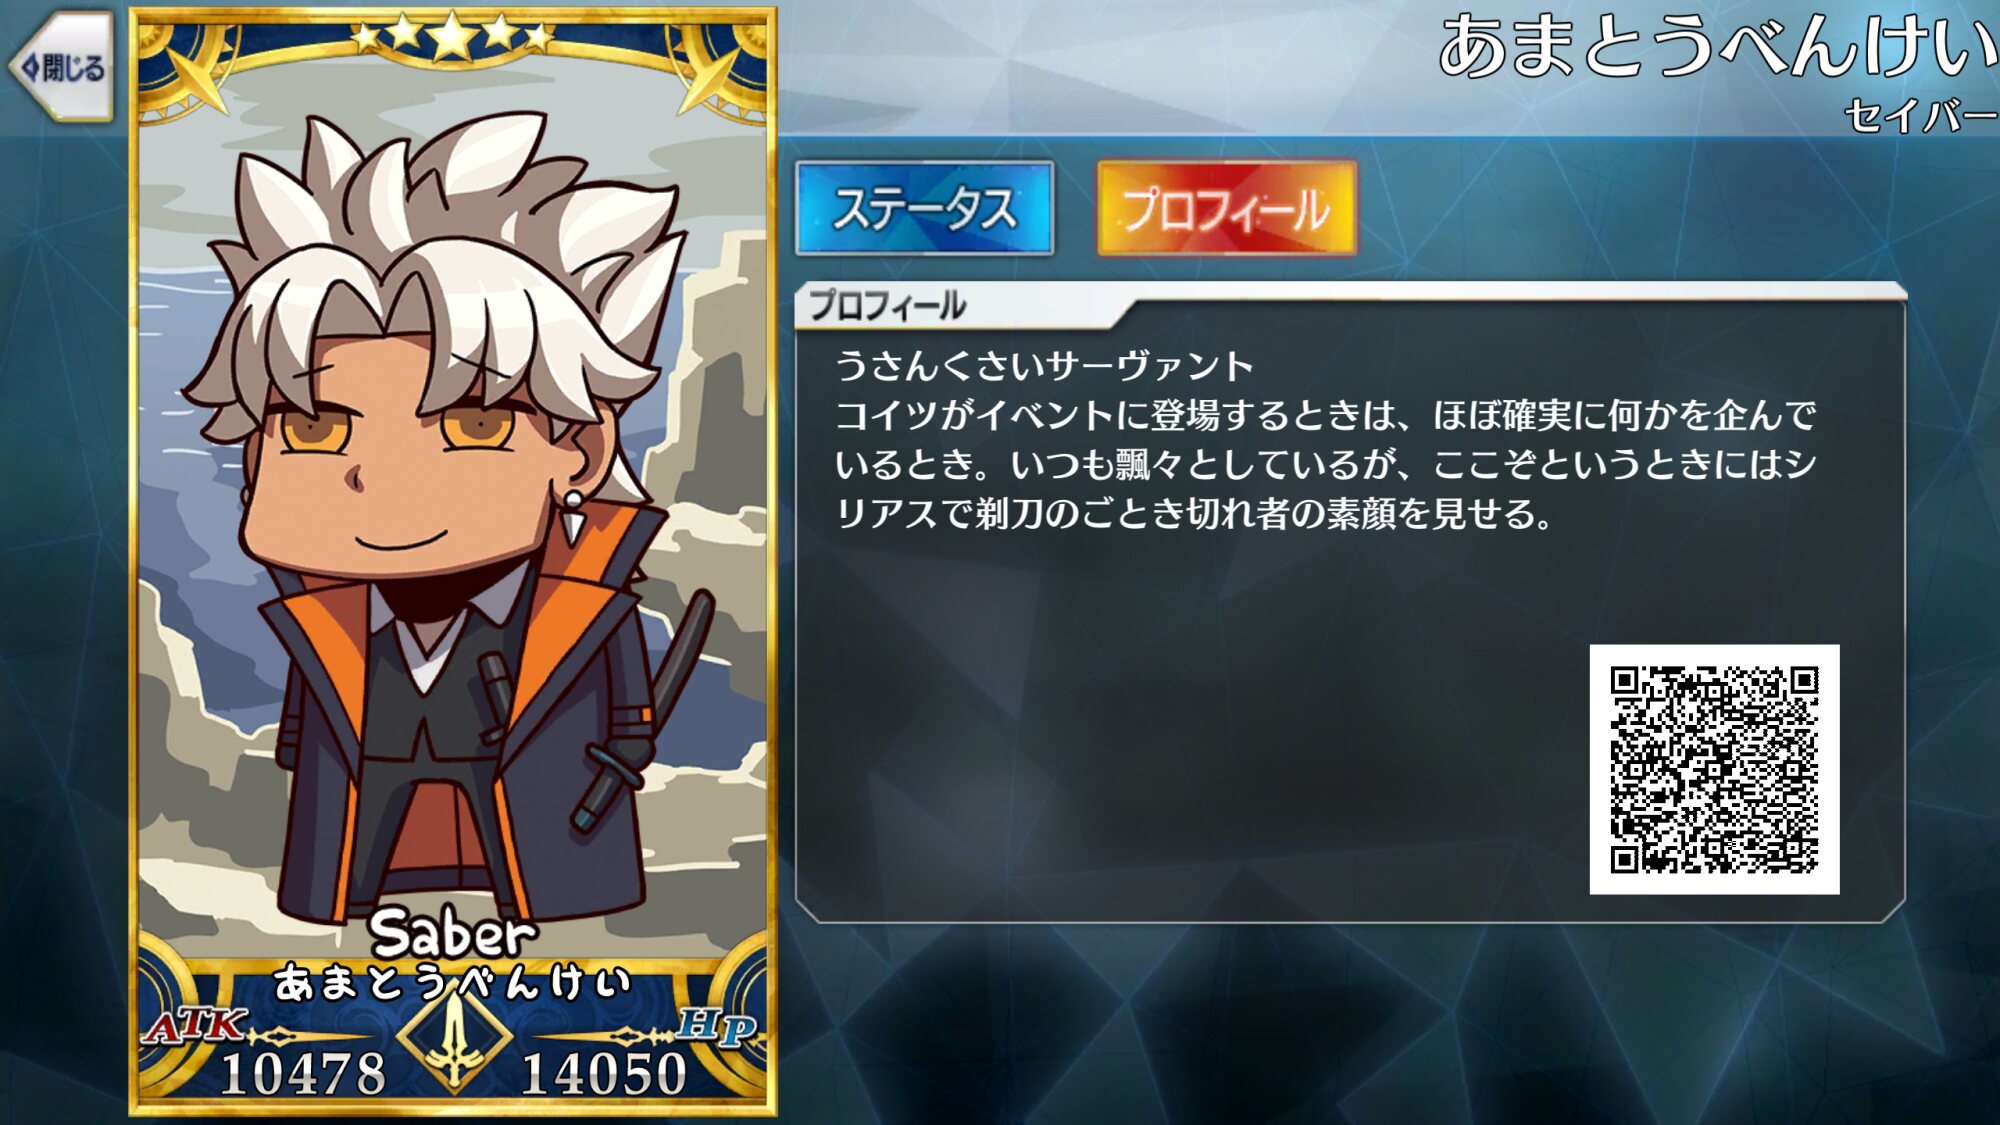The width and height of the screenshot is (2000, 1125).
Task: Select the プロフィール tab
Action: (1227, 208)
